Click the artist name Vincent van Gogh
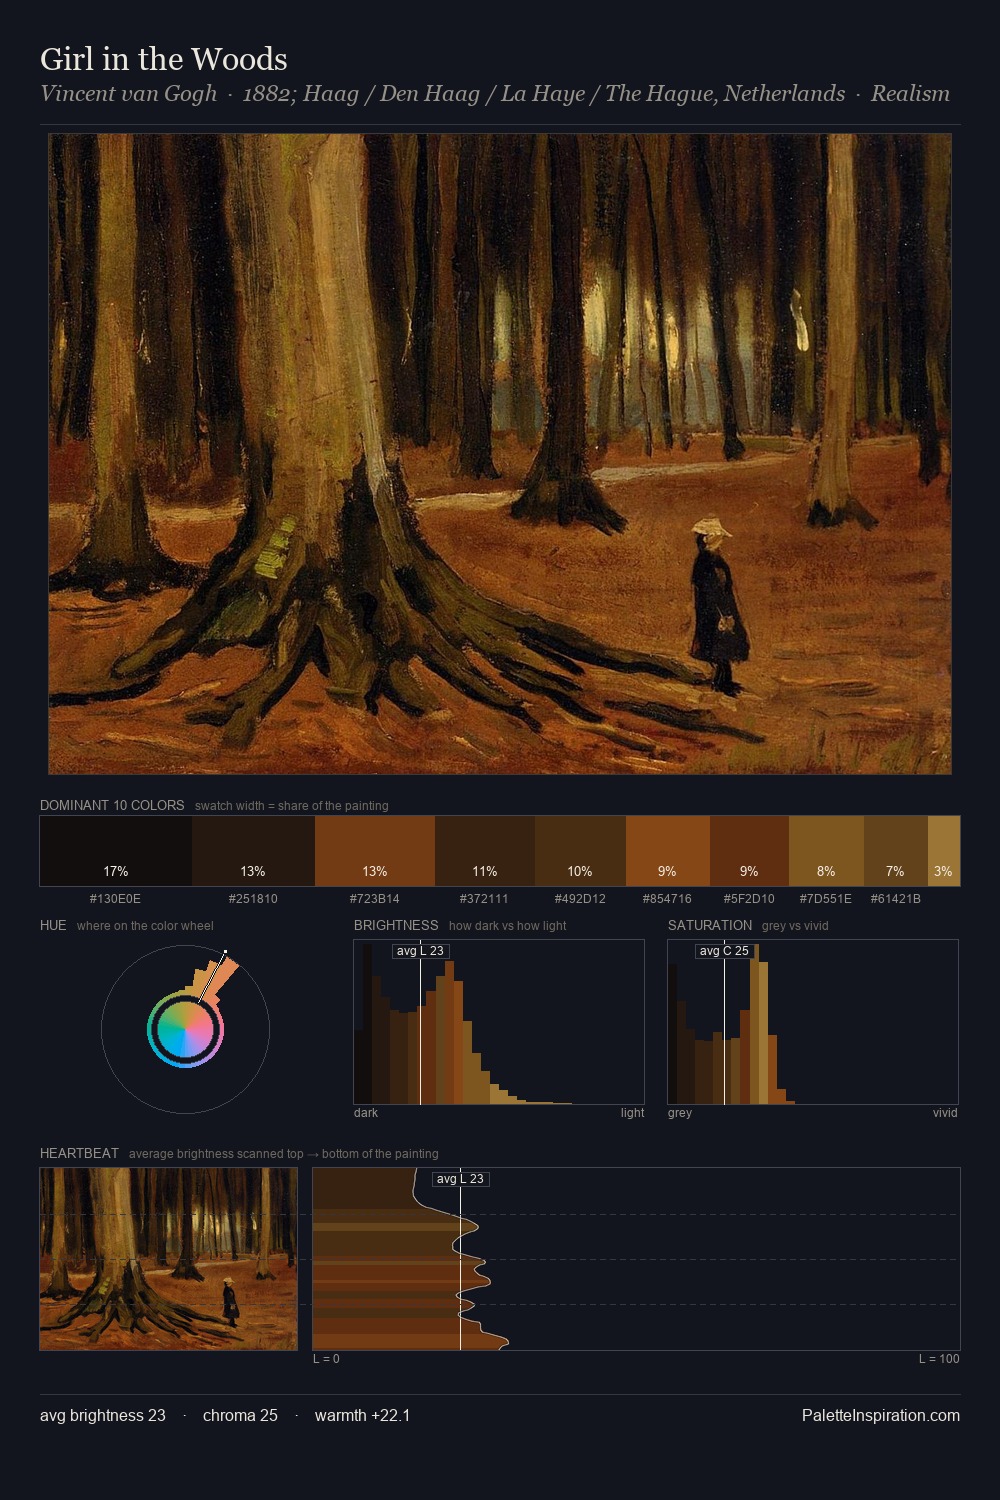Image resolution: width=1000 pixels, height=1500 pixels. click(x=128, y=93)
